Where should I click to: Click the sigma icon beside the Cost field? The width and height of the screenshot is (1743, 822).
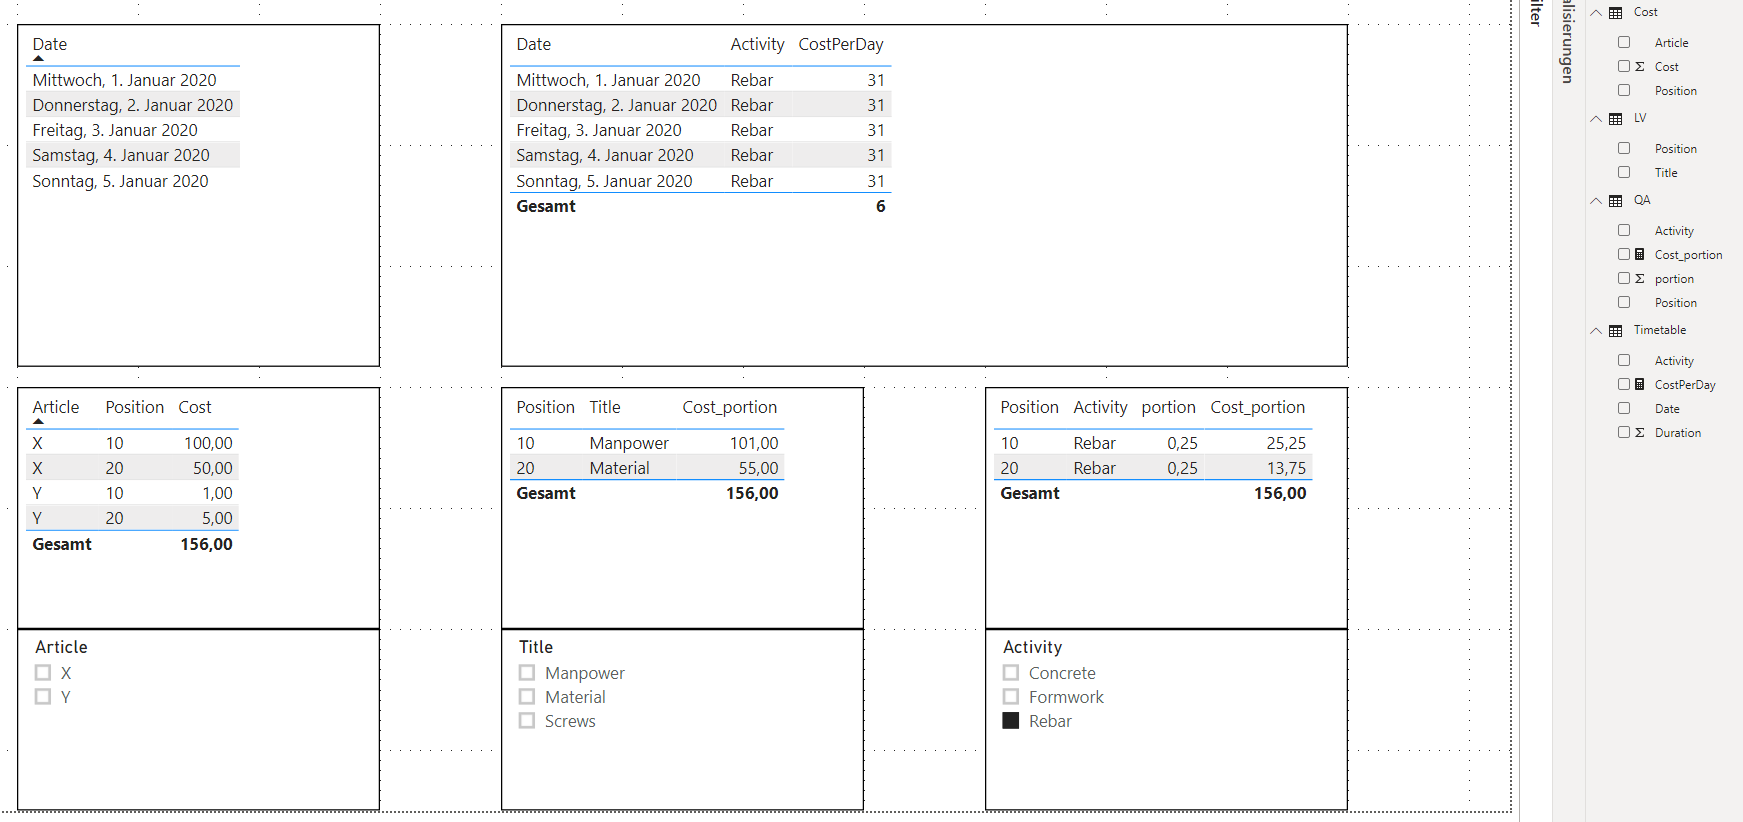pos(1640,67)
